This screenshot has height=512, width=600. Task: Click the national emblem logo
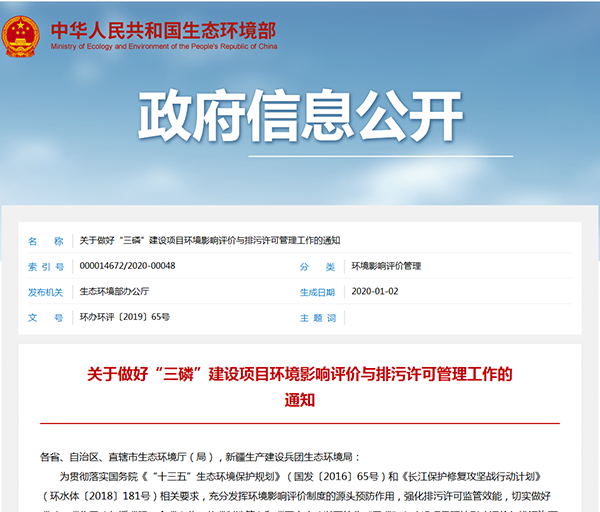[x=19, y=34]
